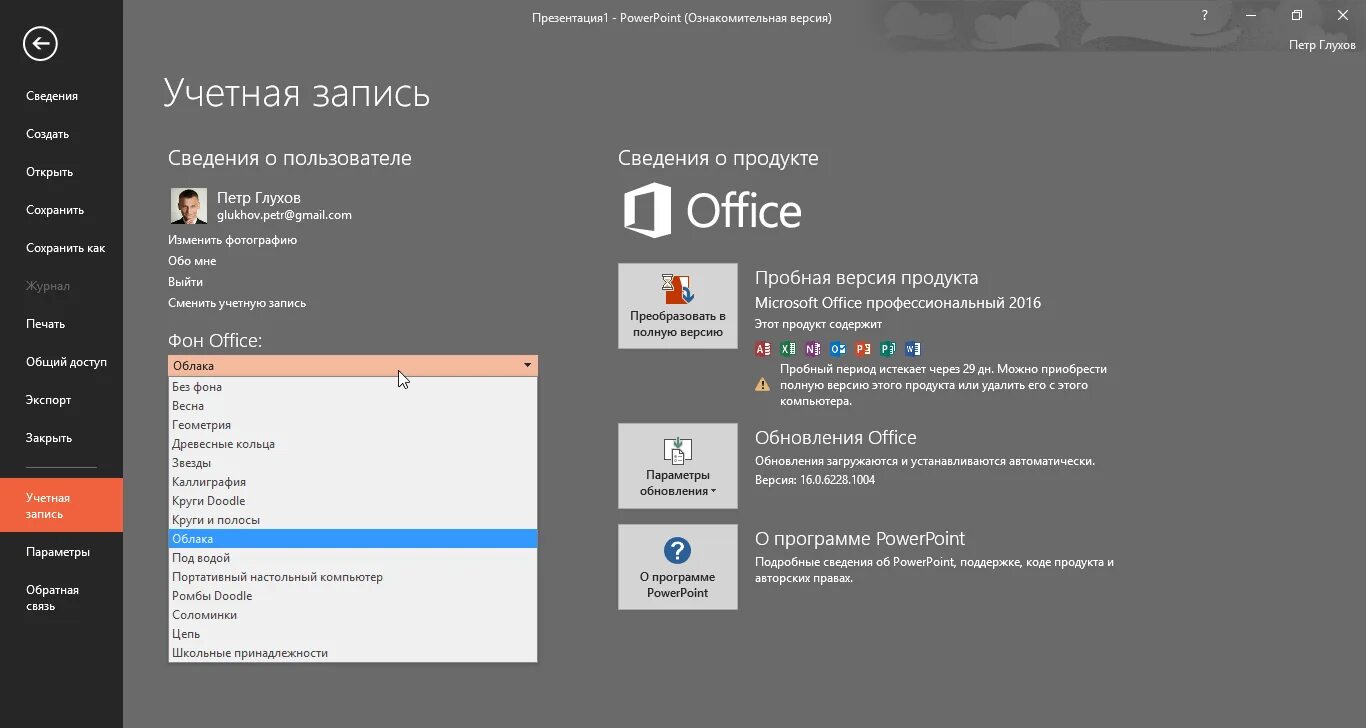Click О программе PowerPoint button

pyautogui.click(x=678, y=566)
